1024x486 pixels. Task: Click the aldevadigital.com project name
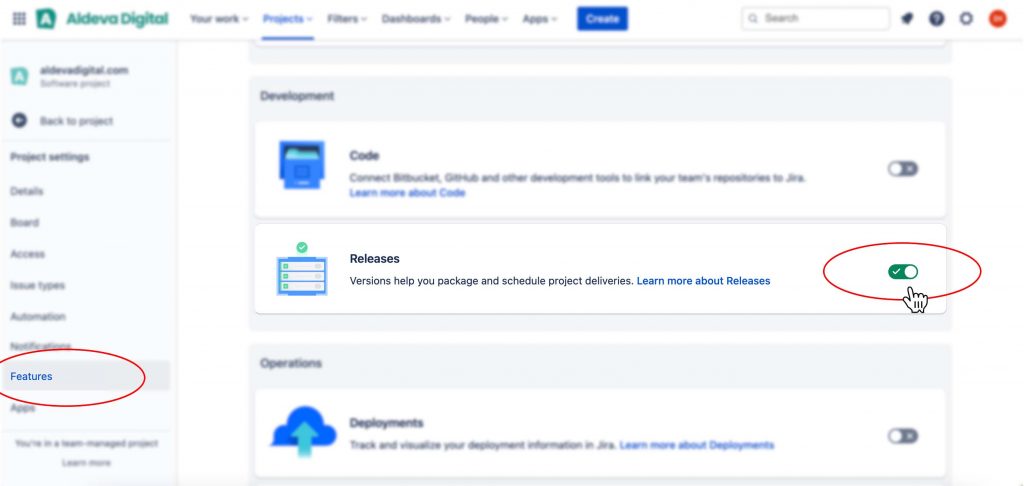84,70
